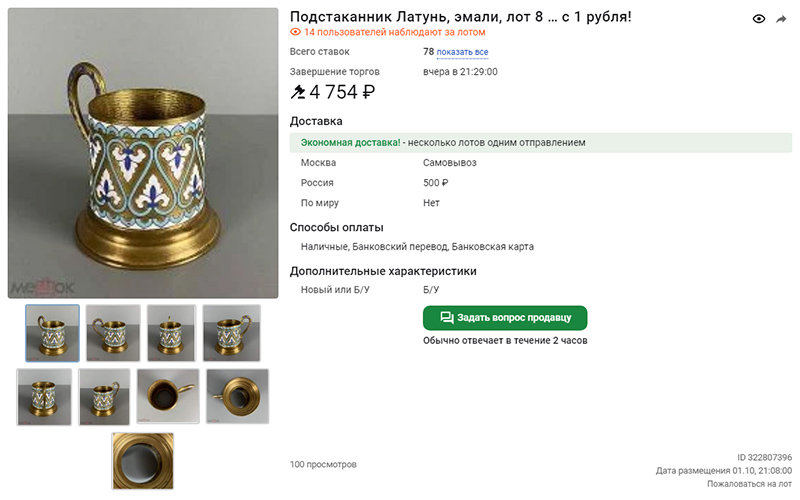
Task: Open the main cup holder photo
Action: (143, 153)
